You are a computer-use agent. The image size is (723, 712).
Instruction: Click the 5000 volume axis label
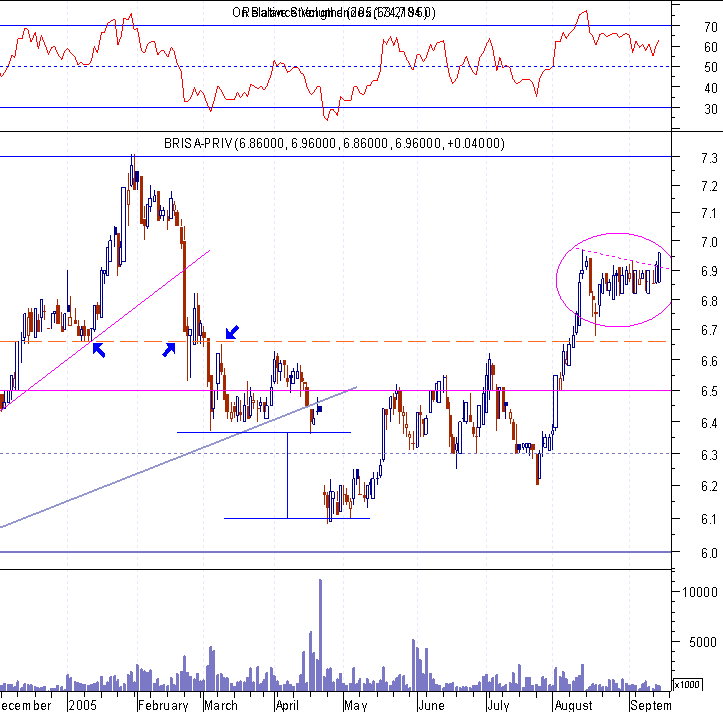point(703,642)
